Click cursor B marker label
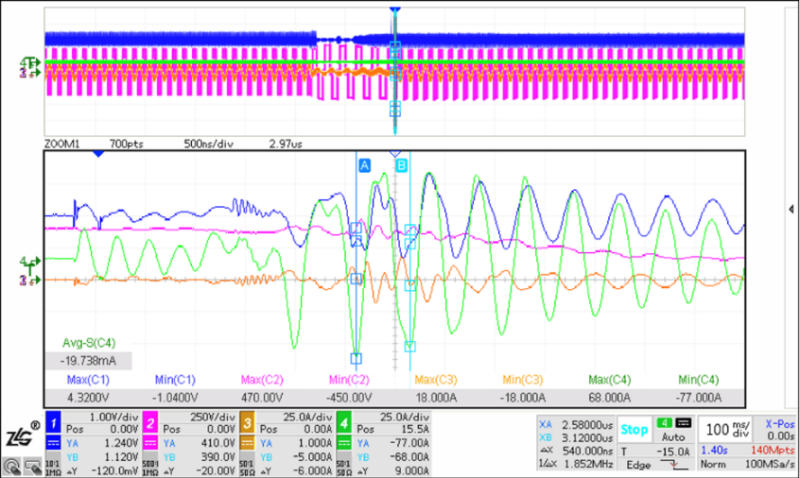 pos(401,164)
